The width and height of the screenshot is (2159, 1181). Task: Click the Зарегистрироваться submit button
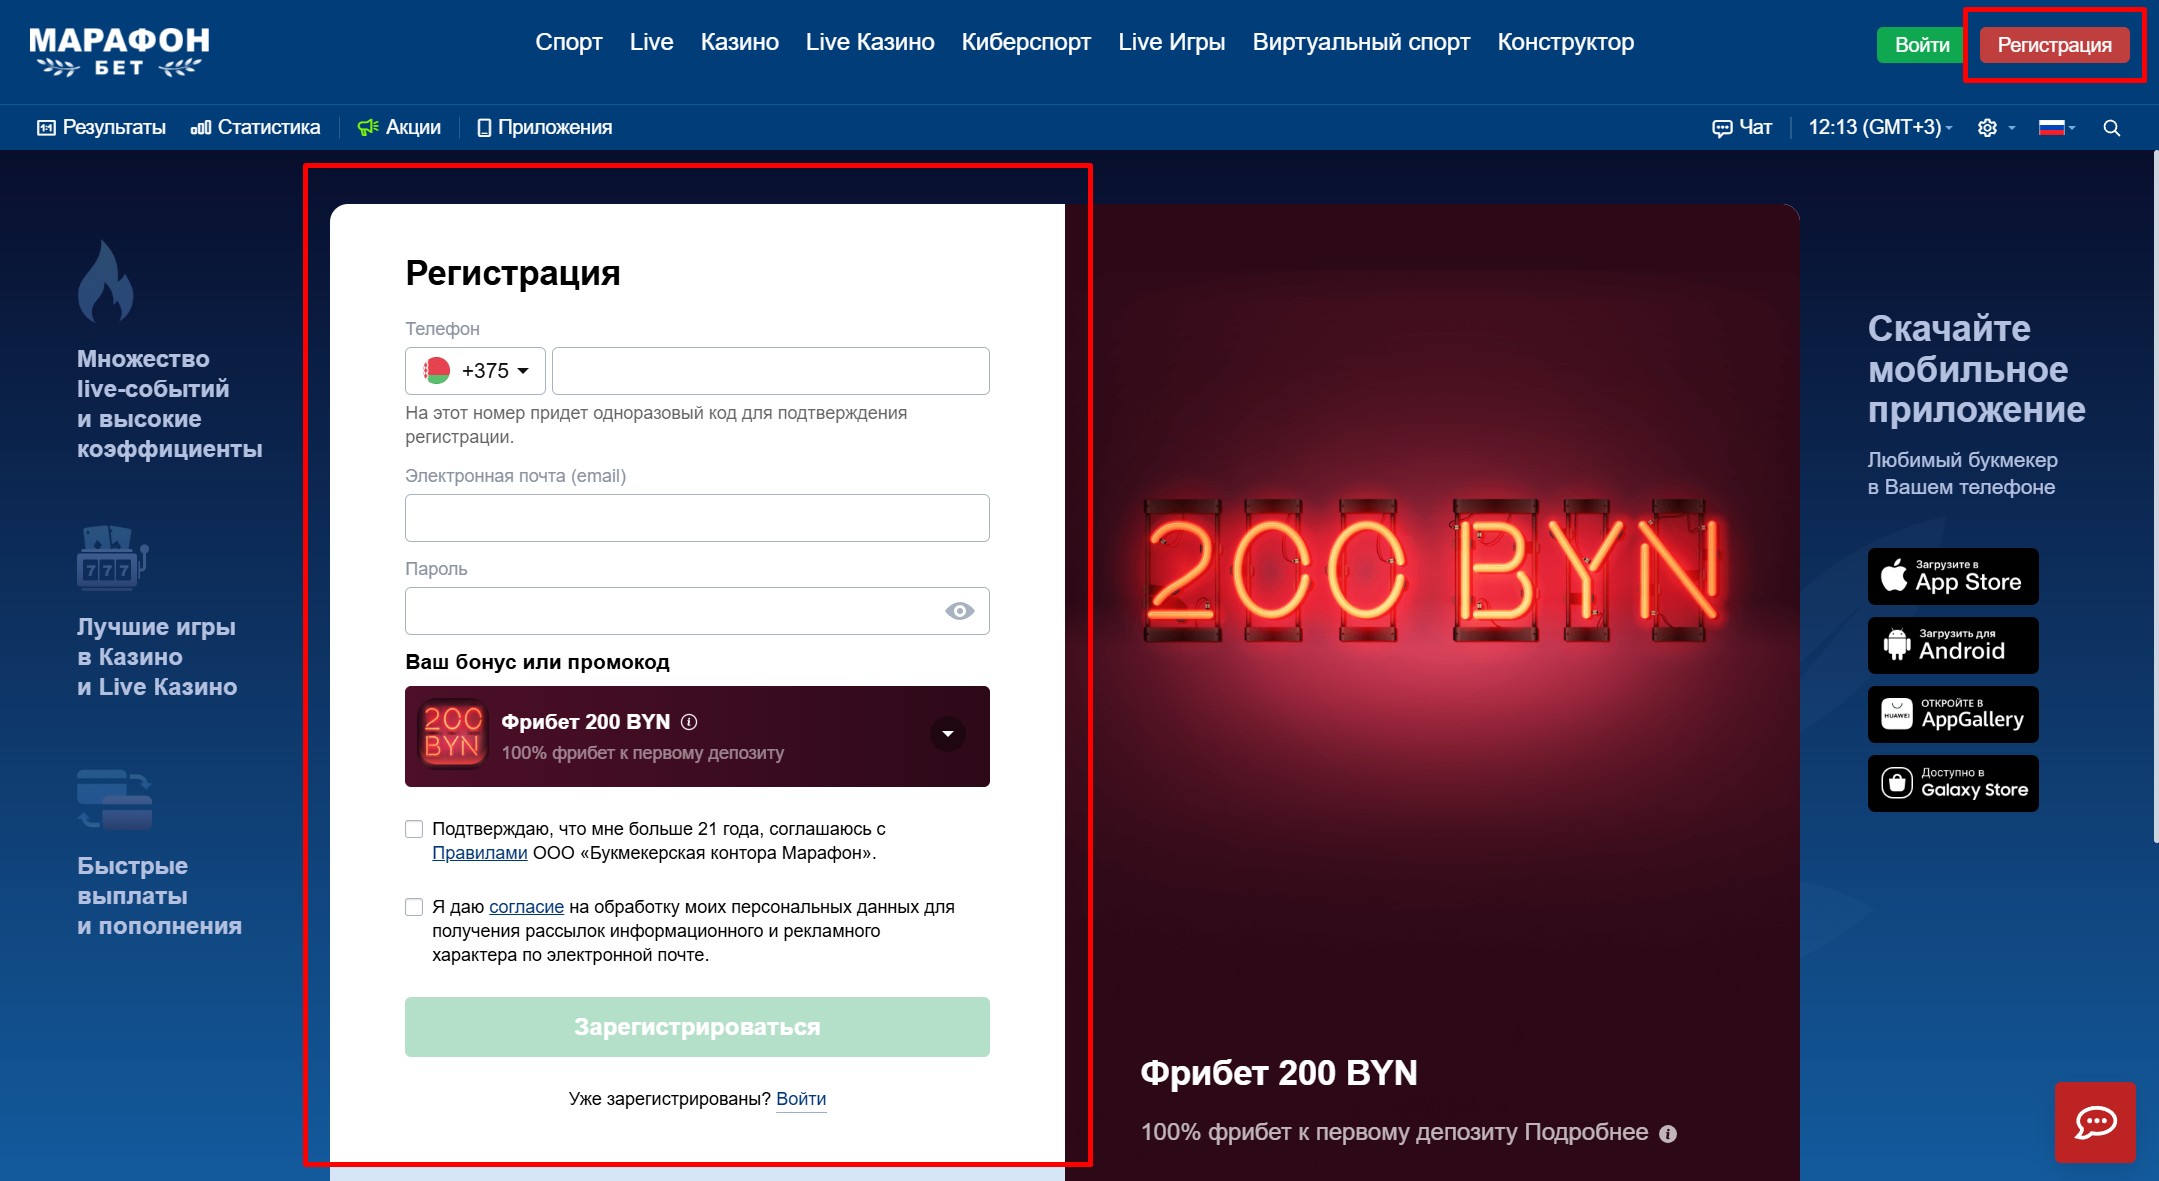click(697, 1027)
